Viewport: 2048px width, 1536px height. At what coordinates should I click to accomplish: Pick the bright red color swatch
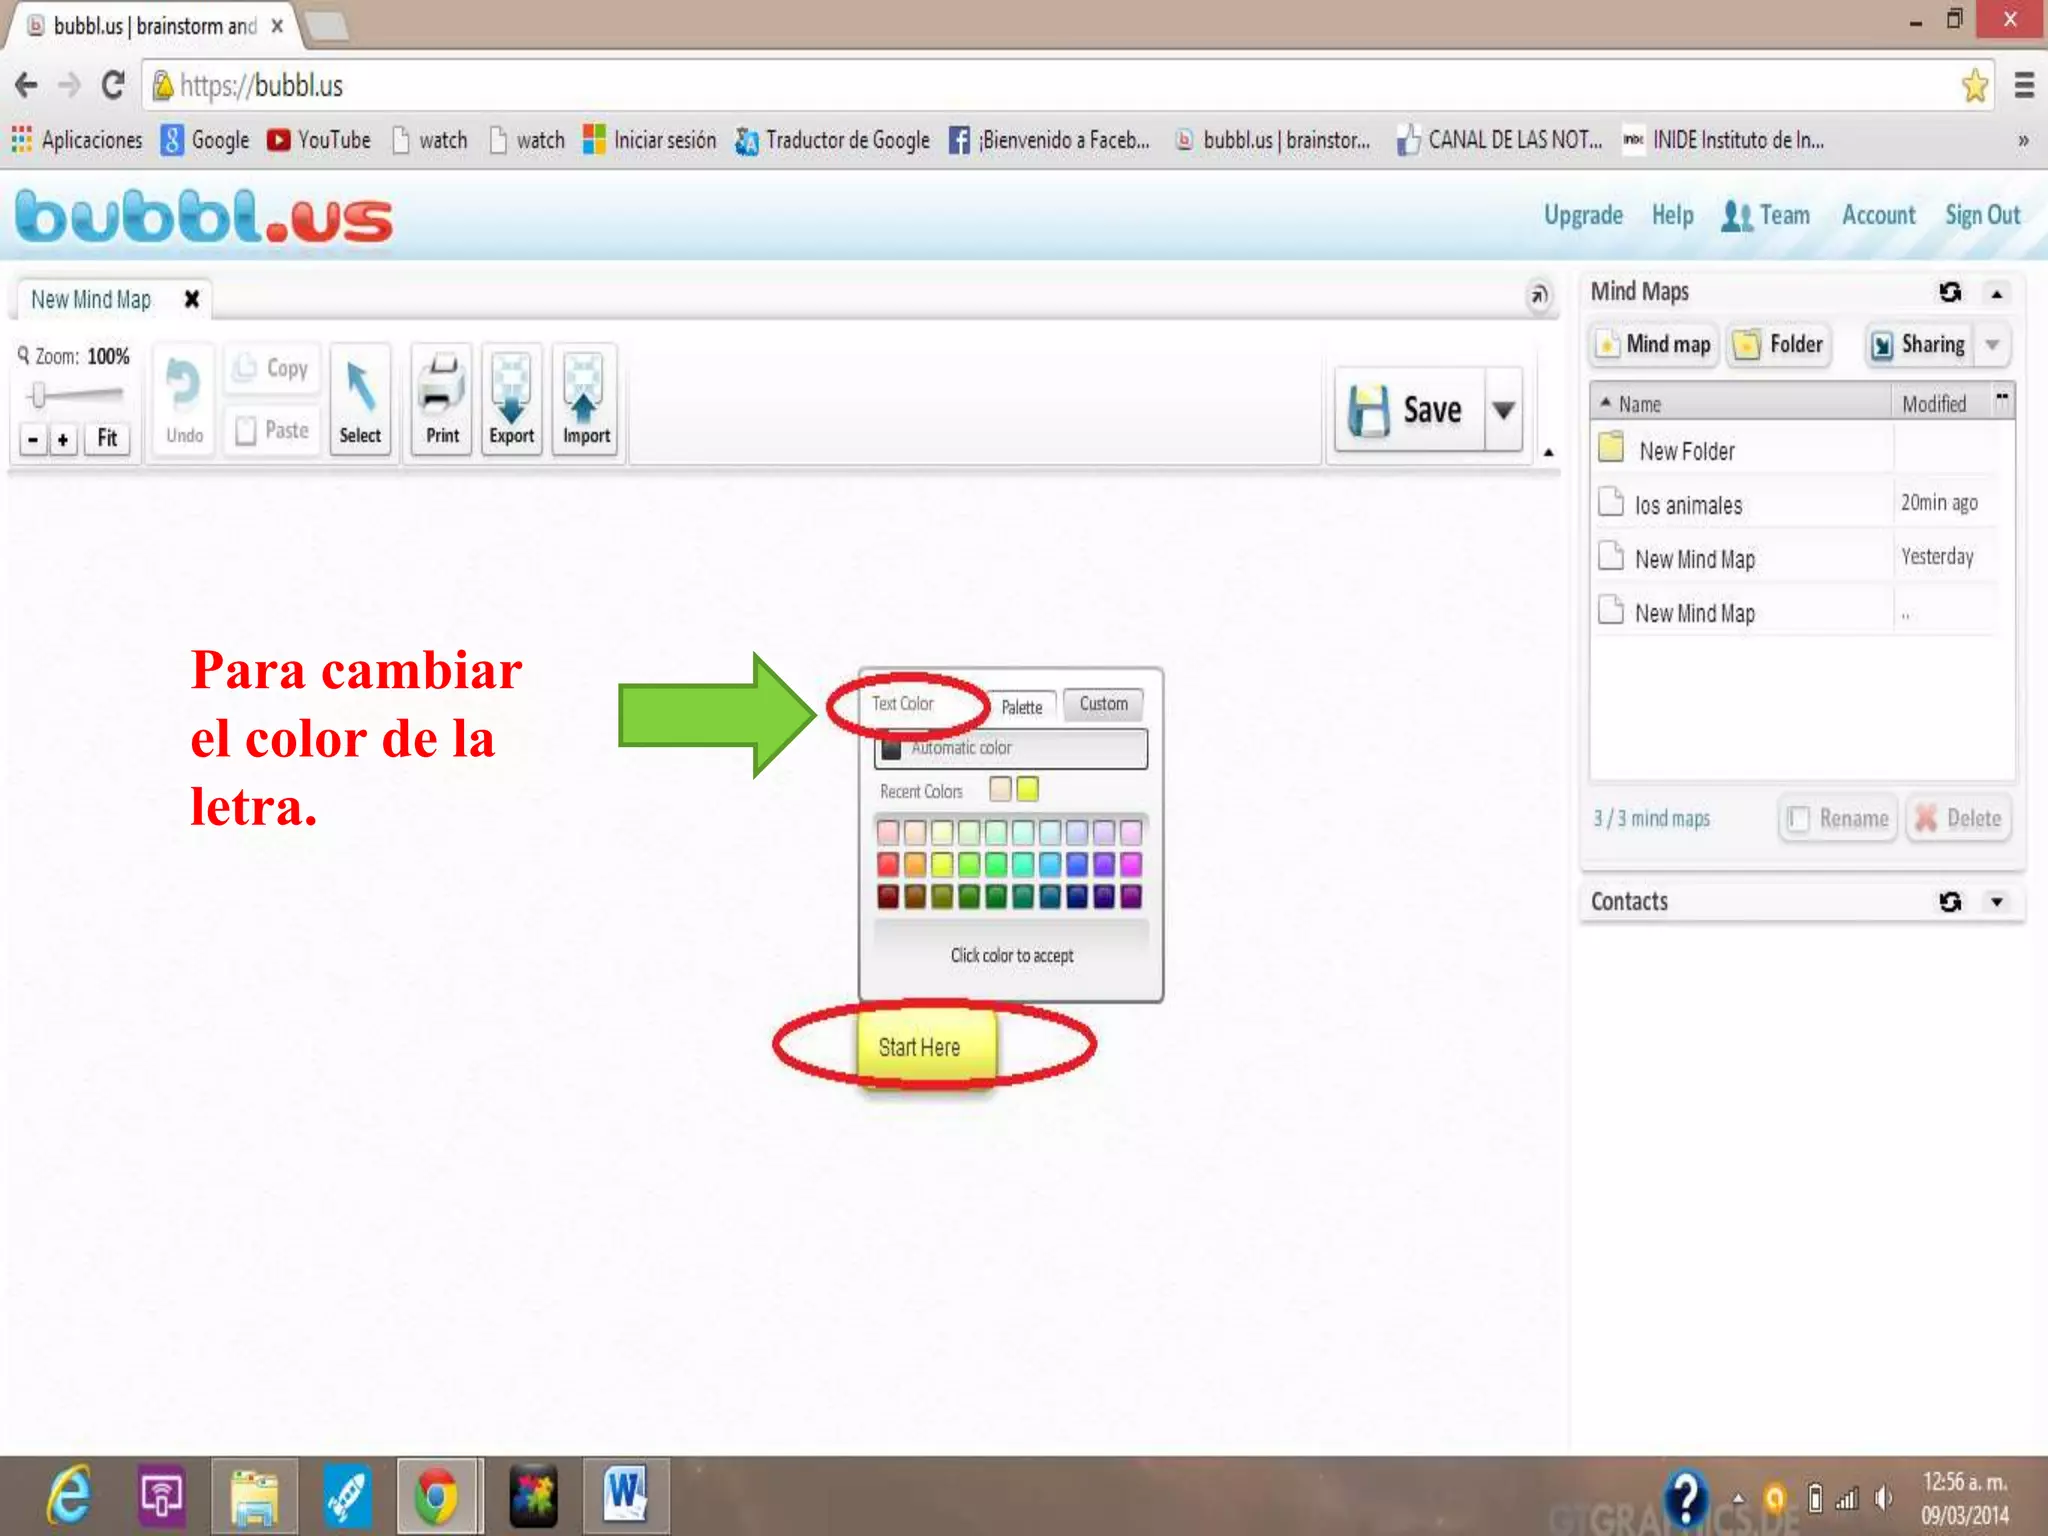pos(888,864)
